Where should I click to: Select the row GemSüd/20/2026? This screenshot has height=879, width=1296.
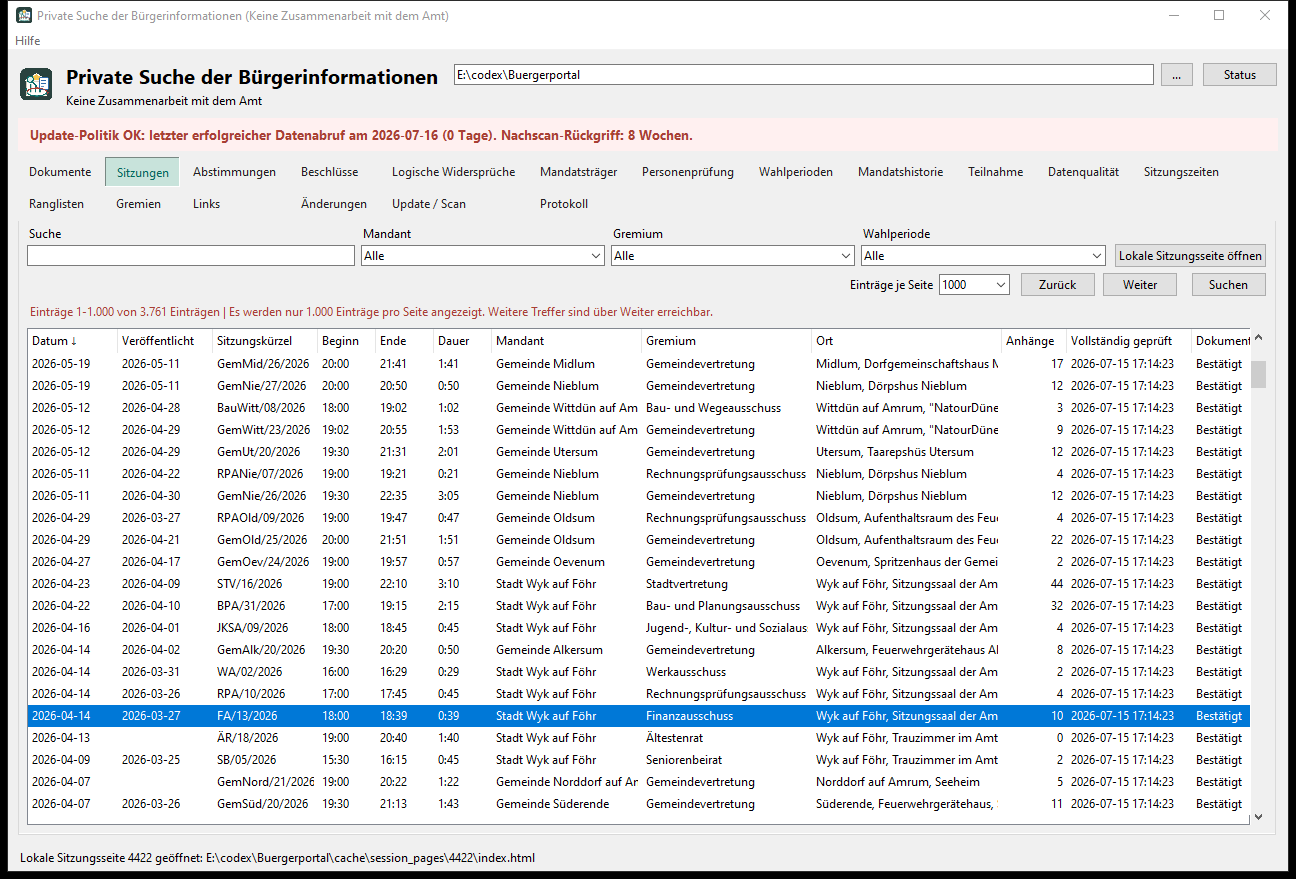[x=639, y=804]
